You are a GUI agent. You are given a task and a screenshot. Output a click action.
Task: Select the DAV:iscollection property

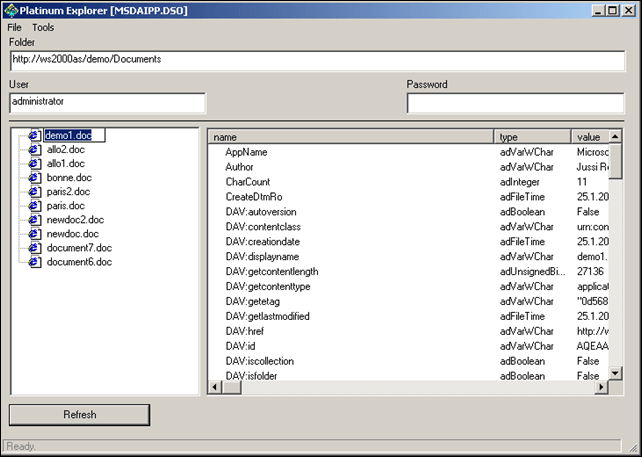(409, 361)
